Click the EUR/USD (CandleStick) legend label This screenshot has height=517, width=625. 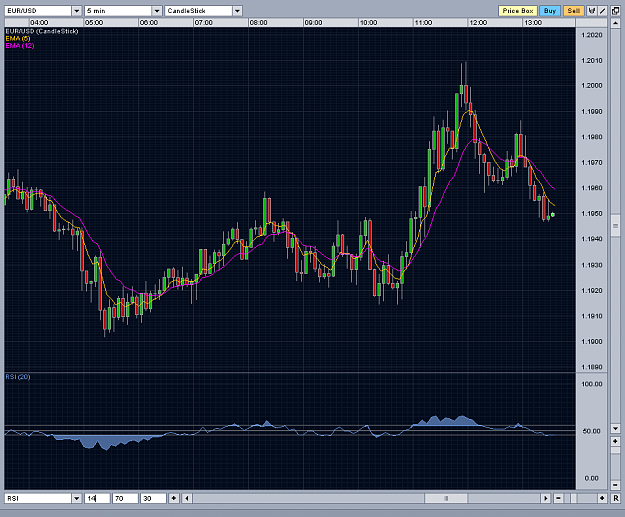(x=42, y=31)
